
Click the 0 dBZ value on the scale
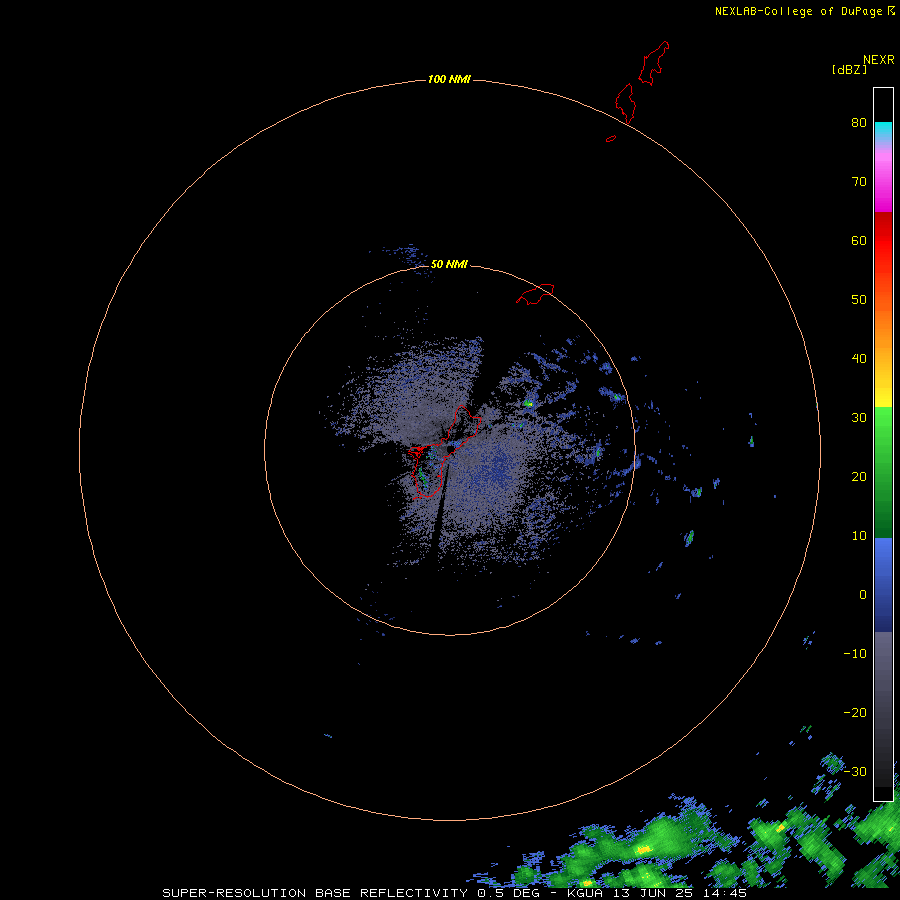[x=863, y=595]
